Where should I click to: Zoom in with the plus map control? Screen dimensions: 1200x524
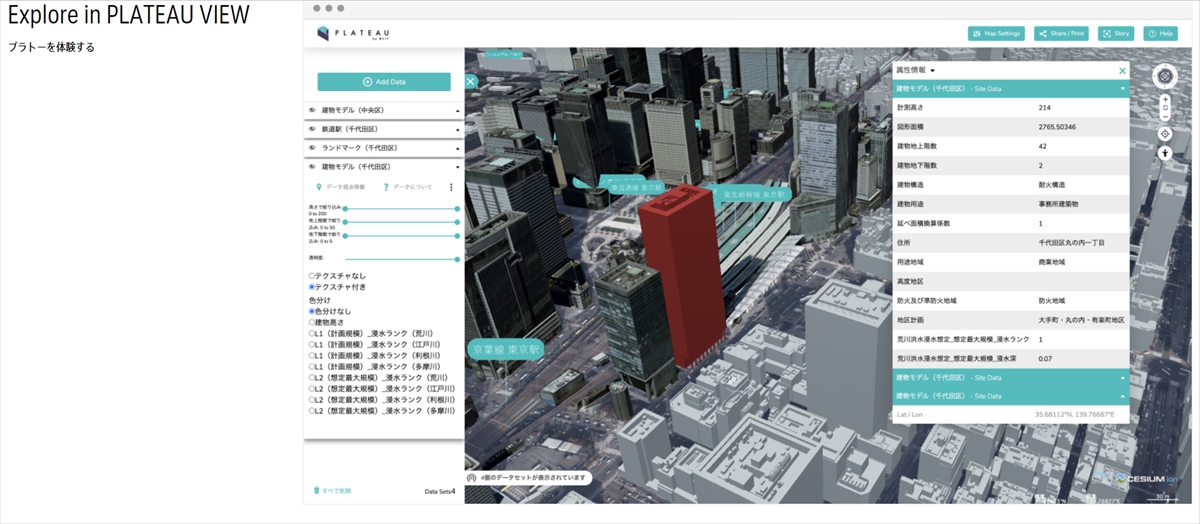[1165, 100]
